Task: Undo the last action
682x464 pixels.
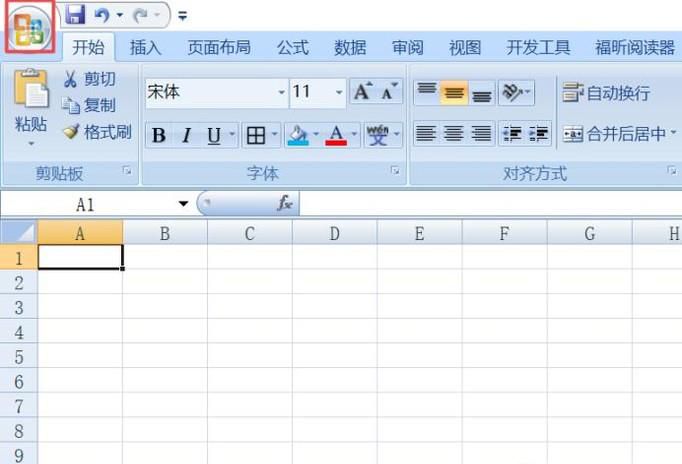Action: point(102,15)
